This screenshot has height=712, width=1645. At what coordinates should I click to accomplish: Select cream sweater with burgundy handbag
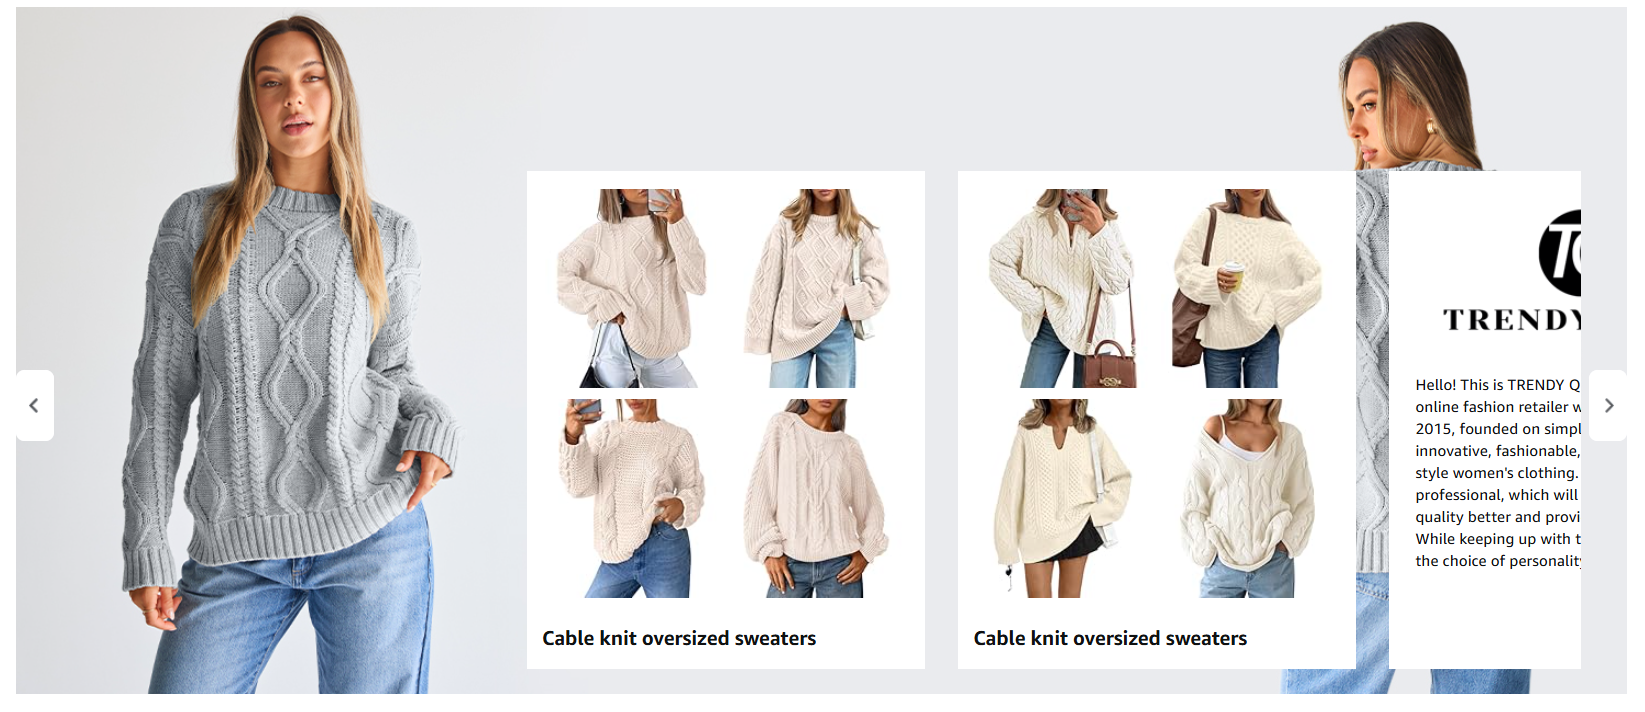1064,288
